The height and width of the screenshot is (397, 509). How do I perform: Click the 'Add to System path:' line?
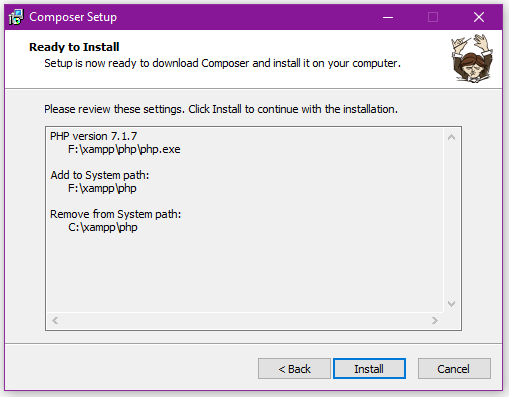point(100,175)
